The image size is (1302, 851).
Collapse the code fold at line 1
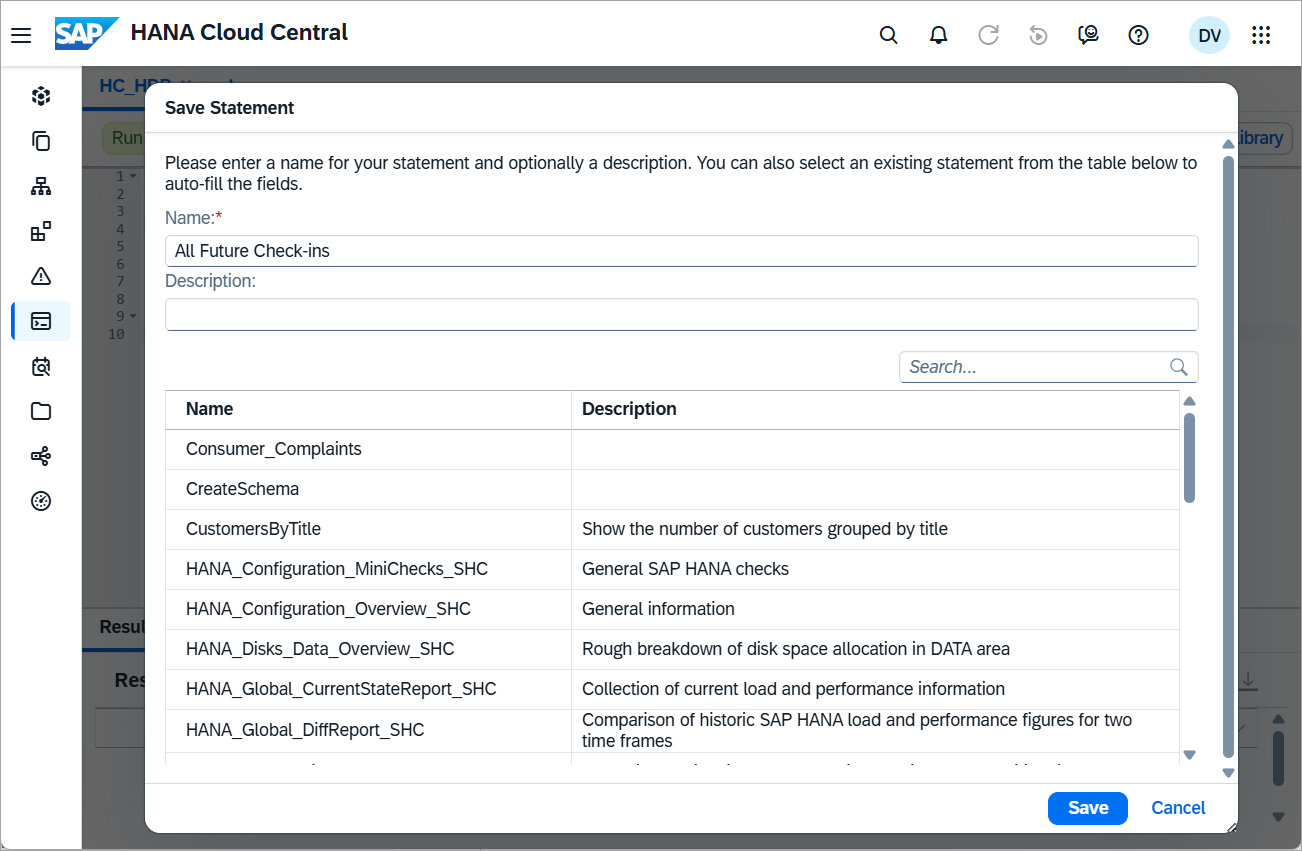coord(133,176)
